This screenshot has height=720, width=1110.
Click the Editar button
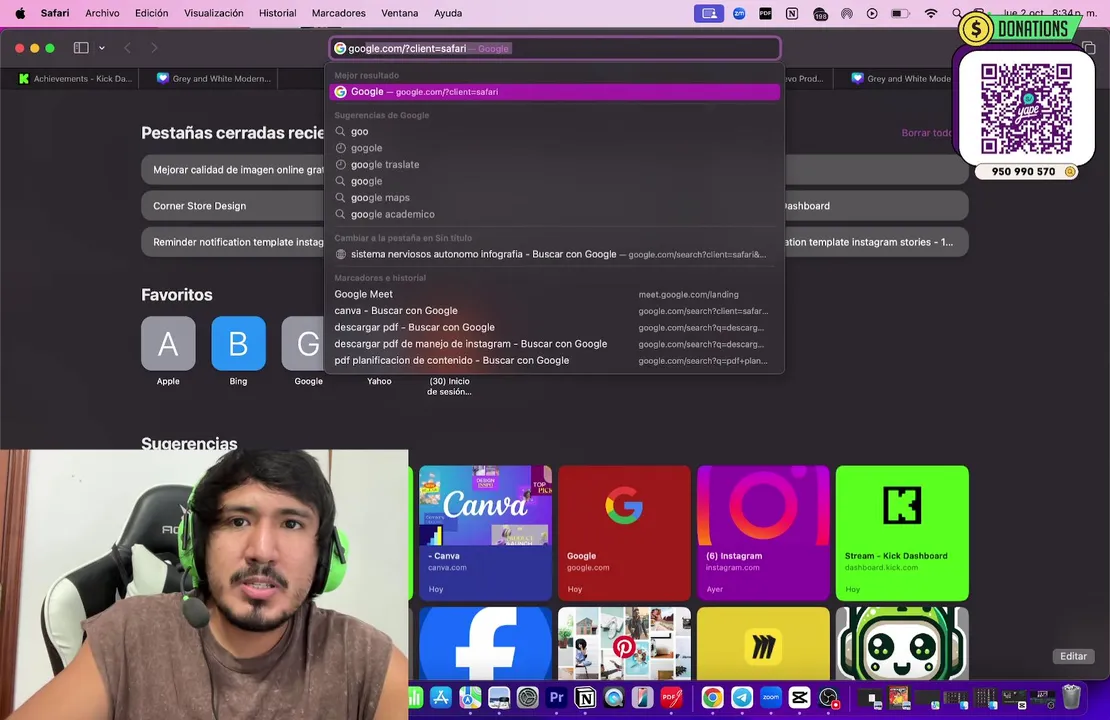(1073, 656)
